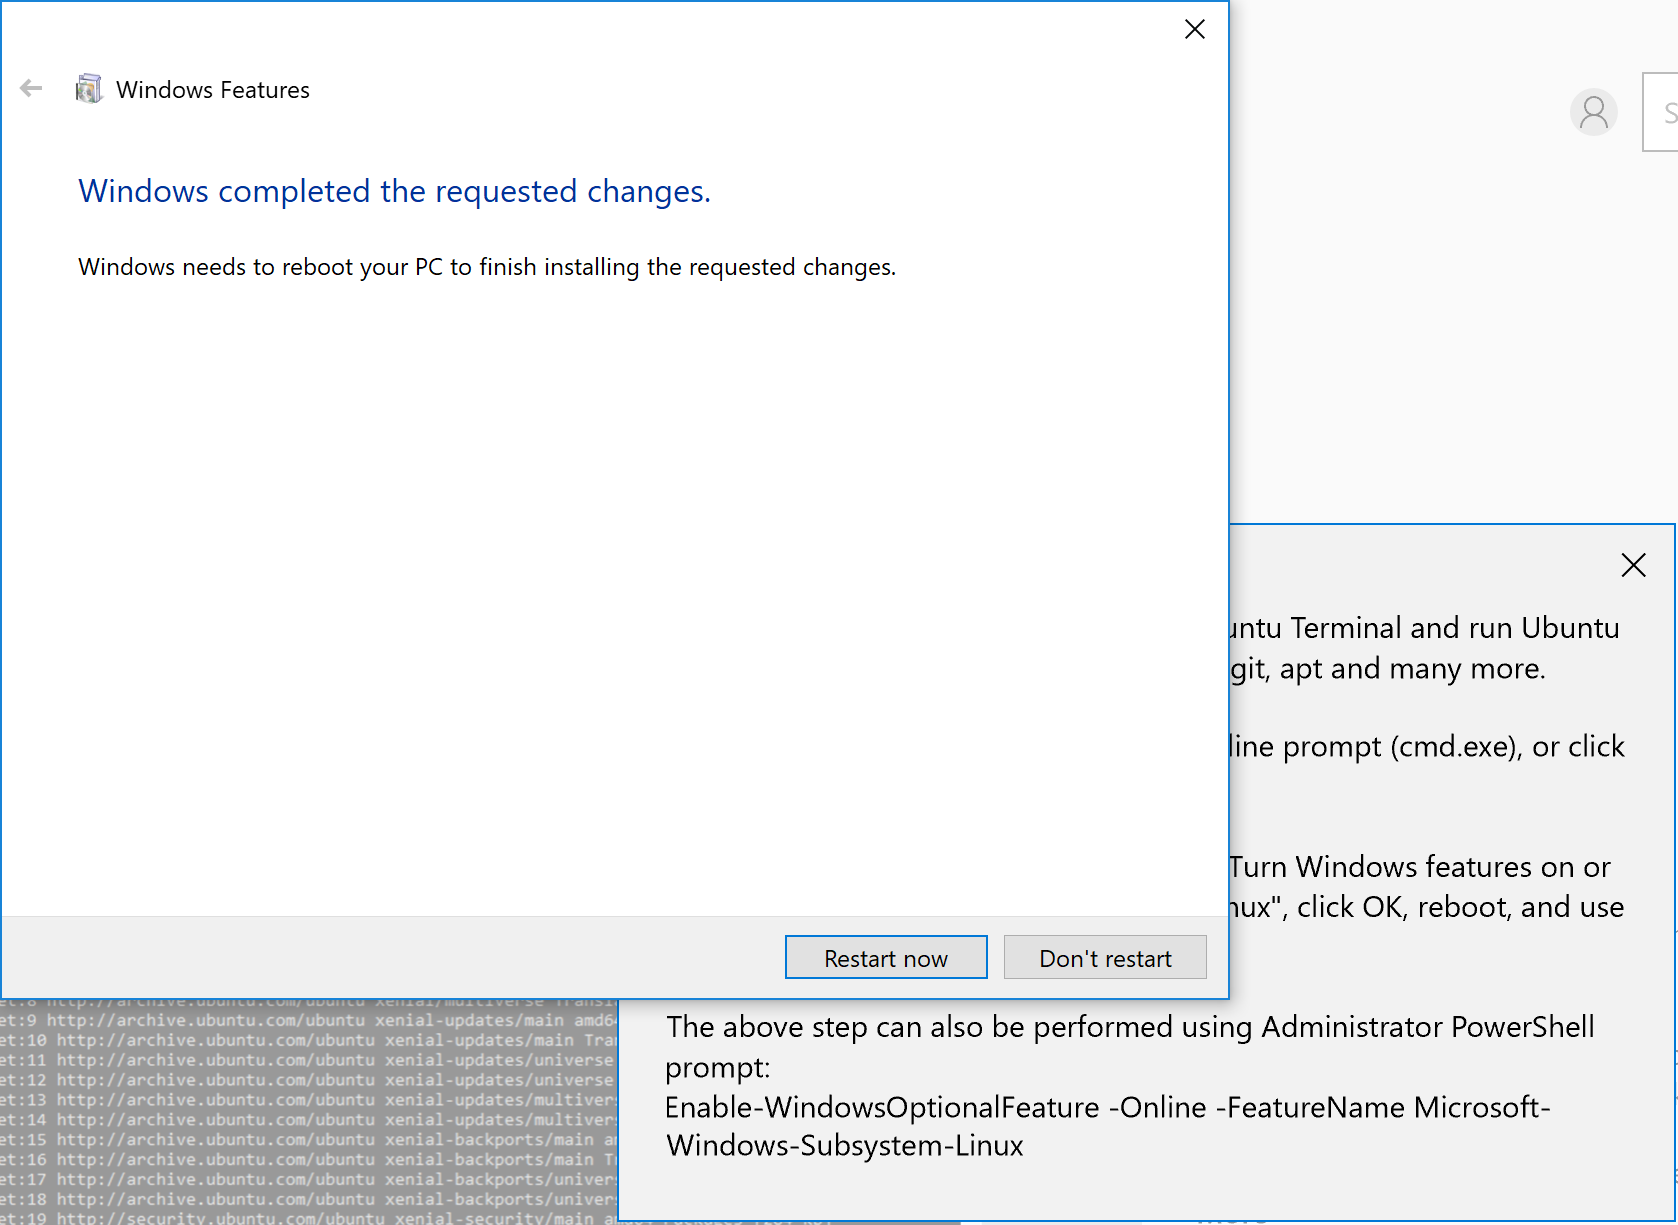Close the Ubuntu description popup
Image resolution: width=1678 pixels, height=1225 pixels.
tap(1633, 565)
